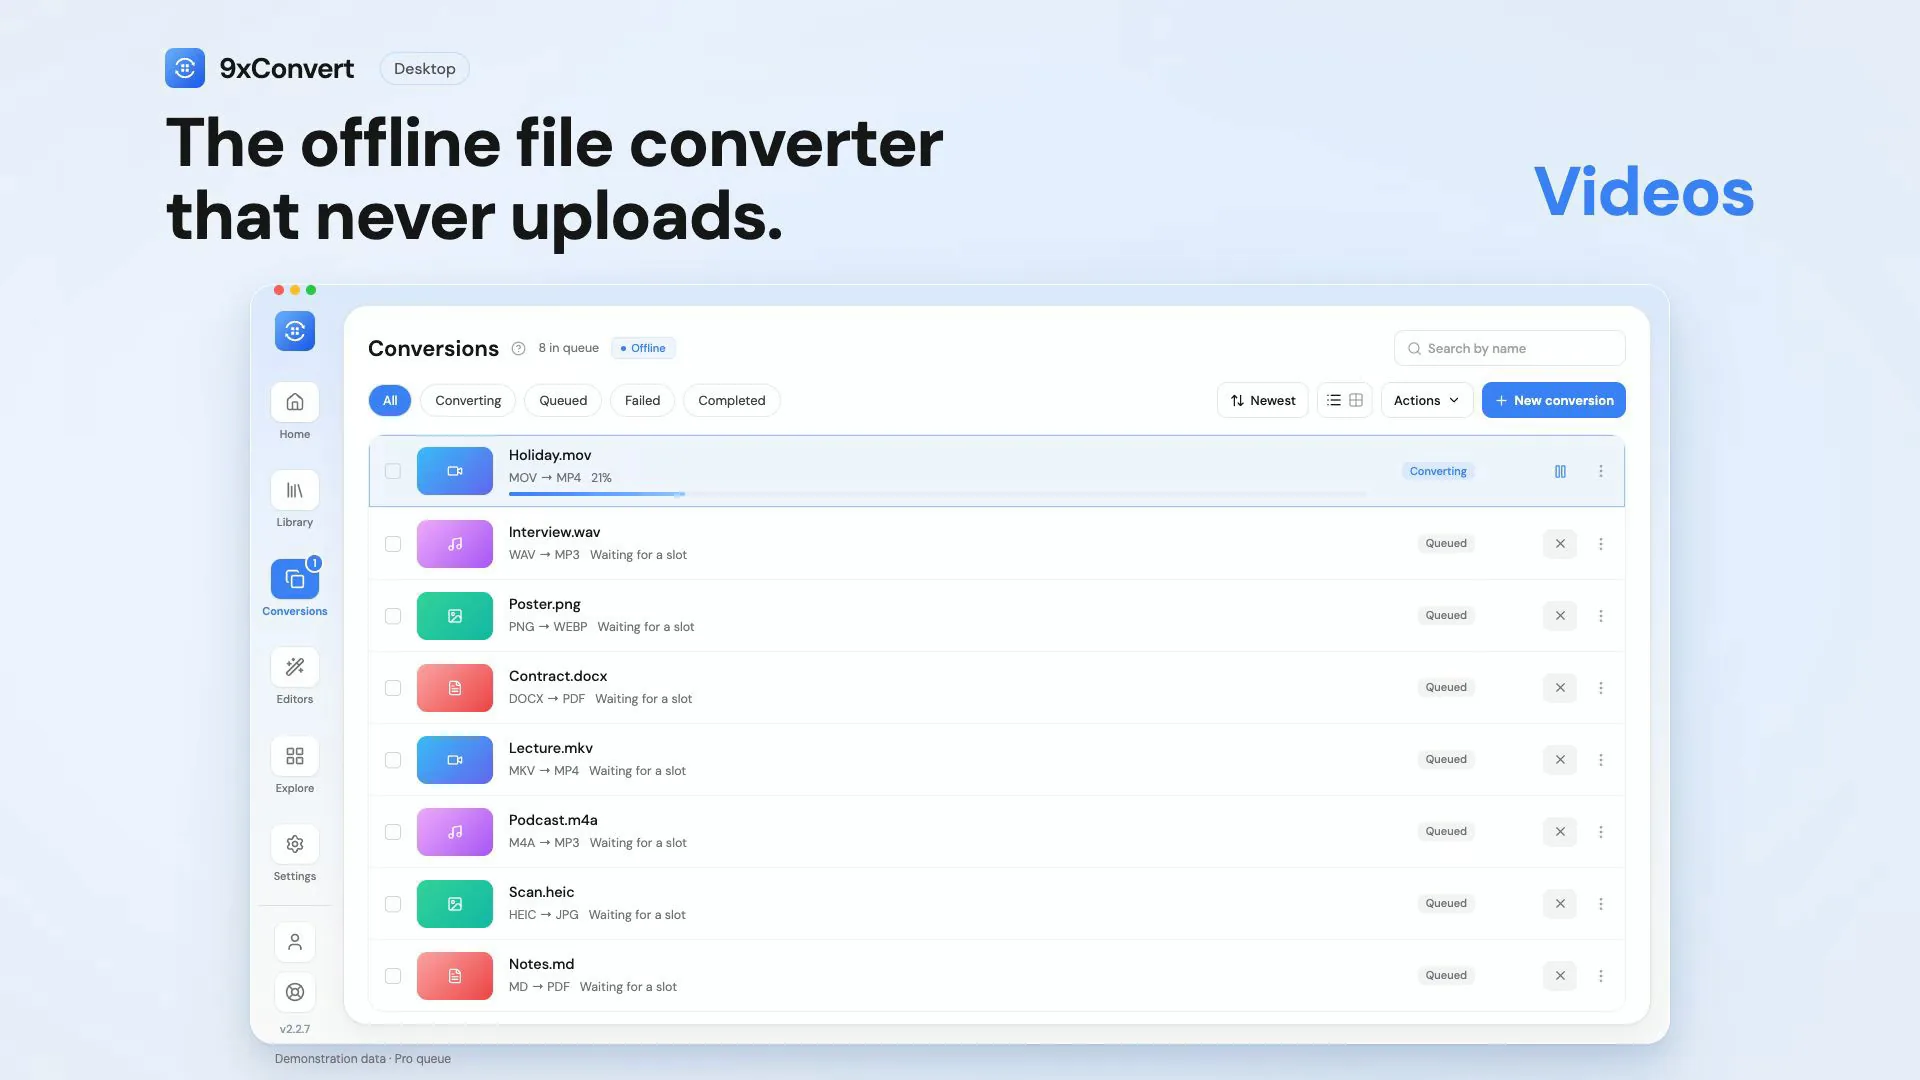Open the Newest sort dropdown
The width and height of the screenshot is (1920, 1080).
(x=1262, y=400)
